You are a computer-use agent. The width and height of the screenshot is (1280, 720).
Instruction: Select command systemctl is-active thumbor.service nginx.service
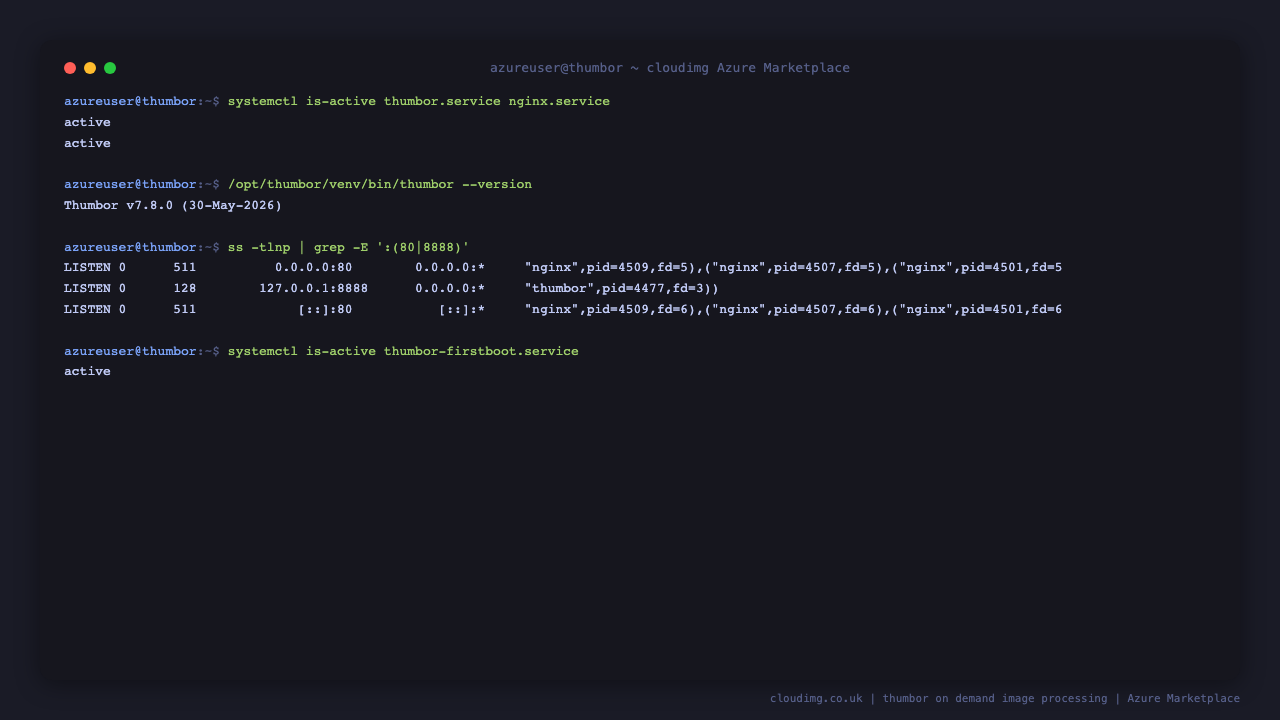point(418,102)
